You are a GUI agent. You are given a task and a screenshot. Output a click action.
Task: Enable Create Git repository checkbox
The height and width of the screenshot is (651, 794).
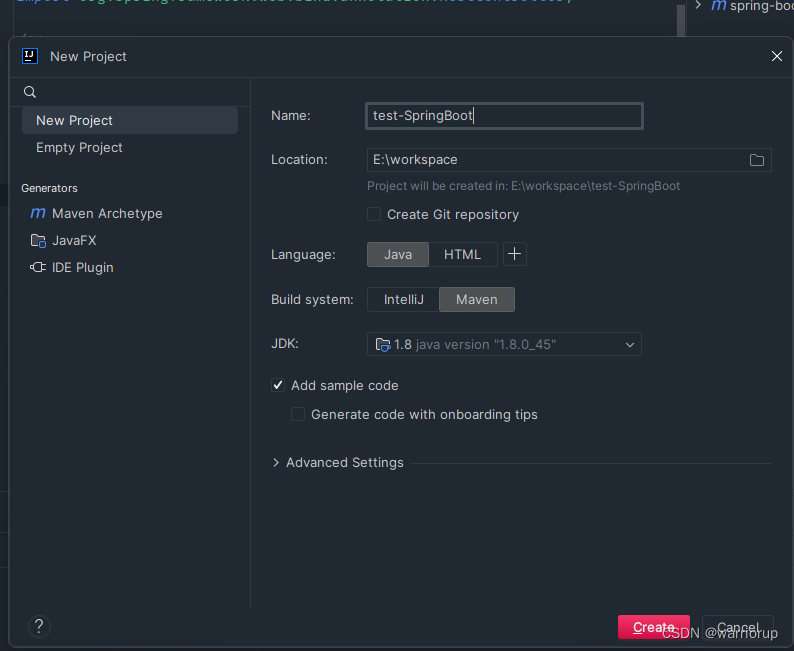pyautogui.click(x=374, y=214)
